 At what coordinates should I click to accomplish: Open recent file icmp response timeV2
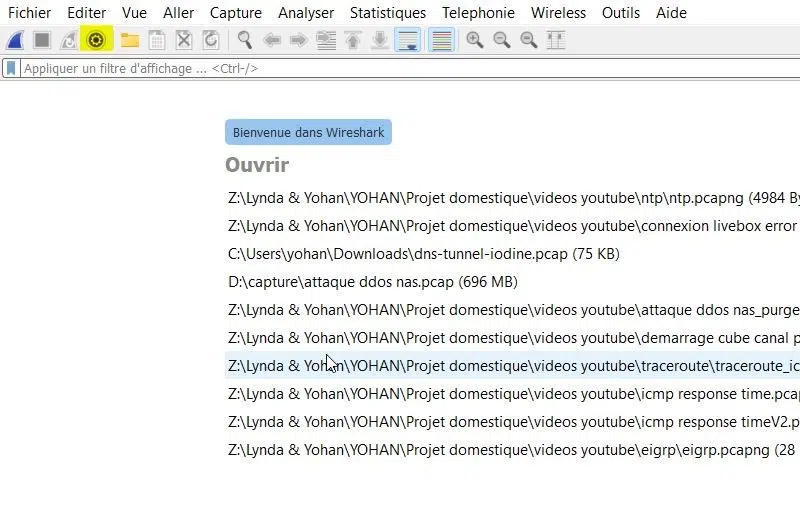512,422
